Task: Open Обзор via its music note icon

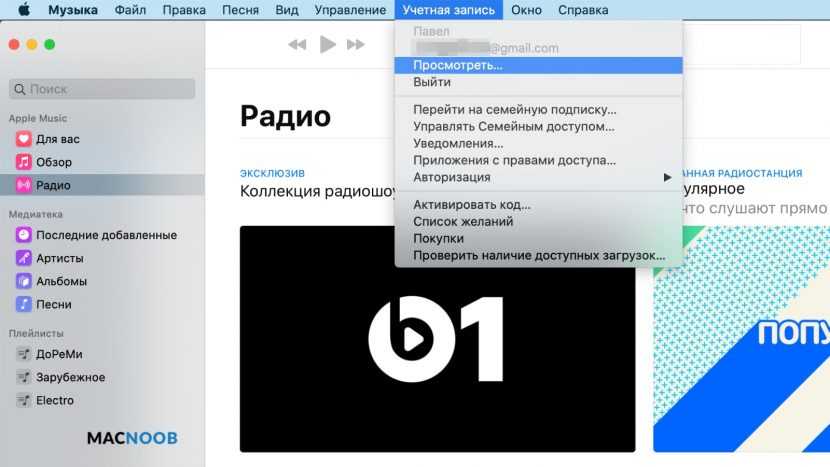Action: pyautogui.click(x=23, y=162)
